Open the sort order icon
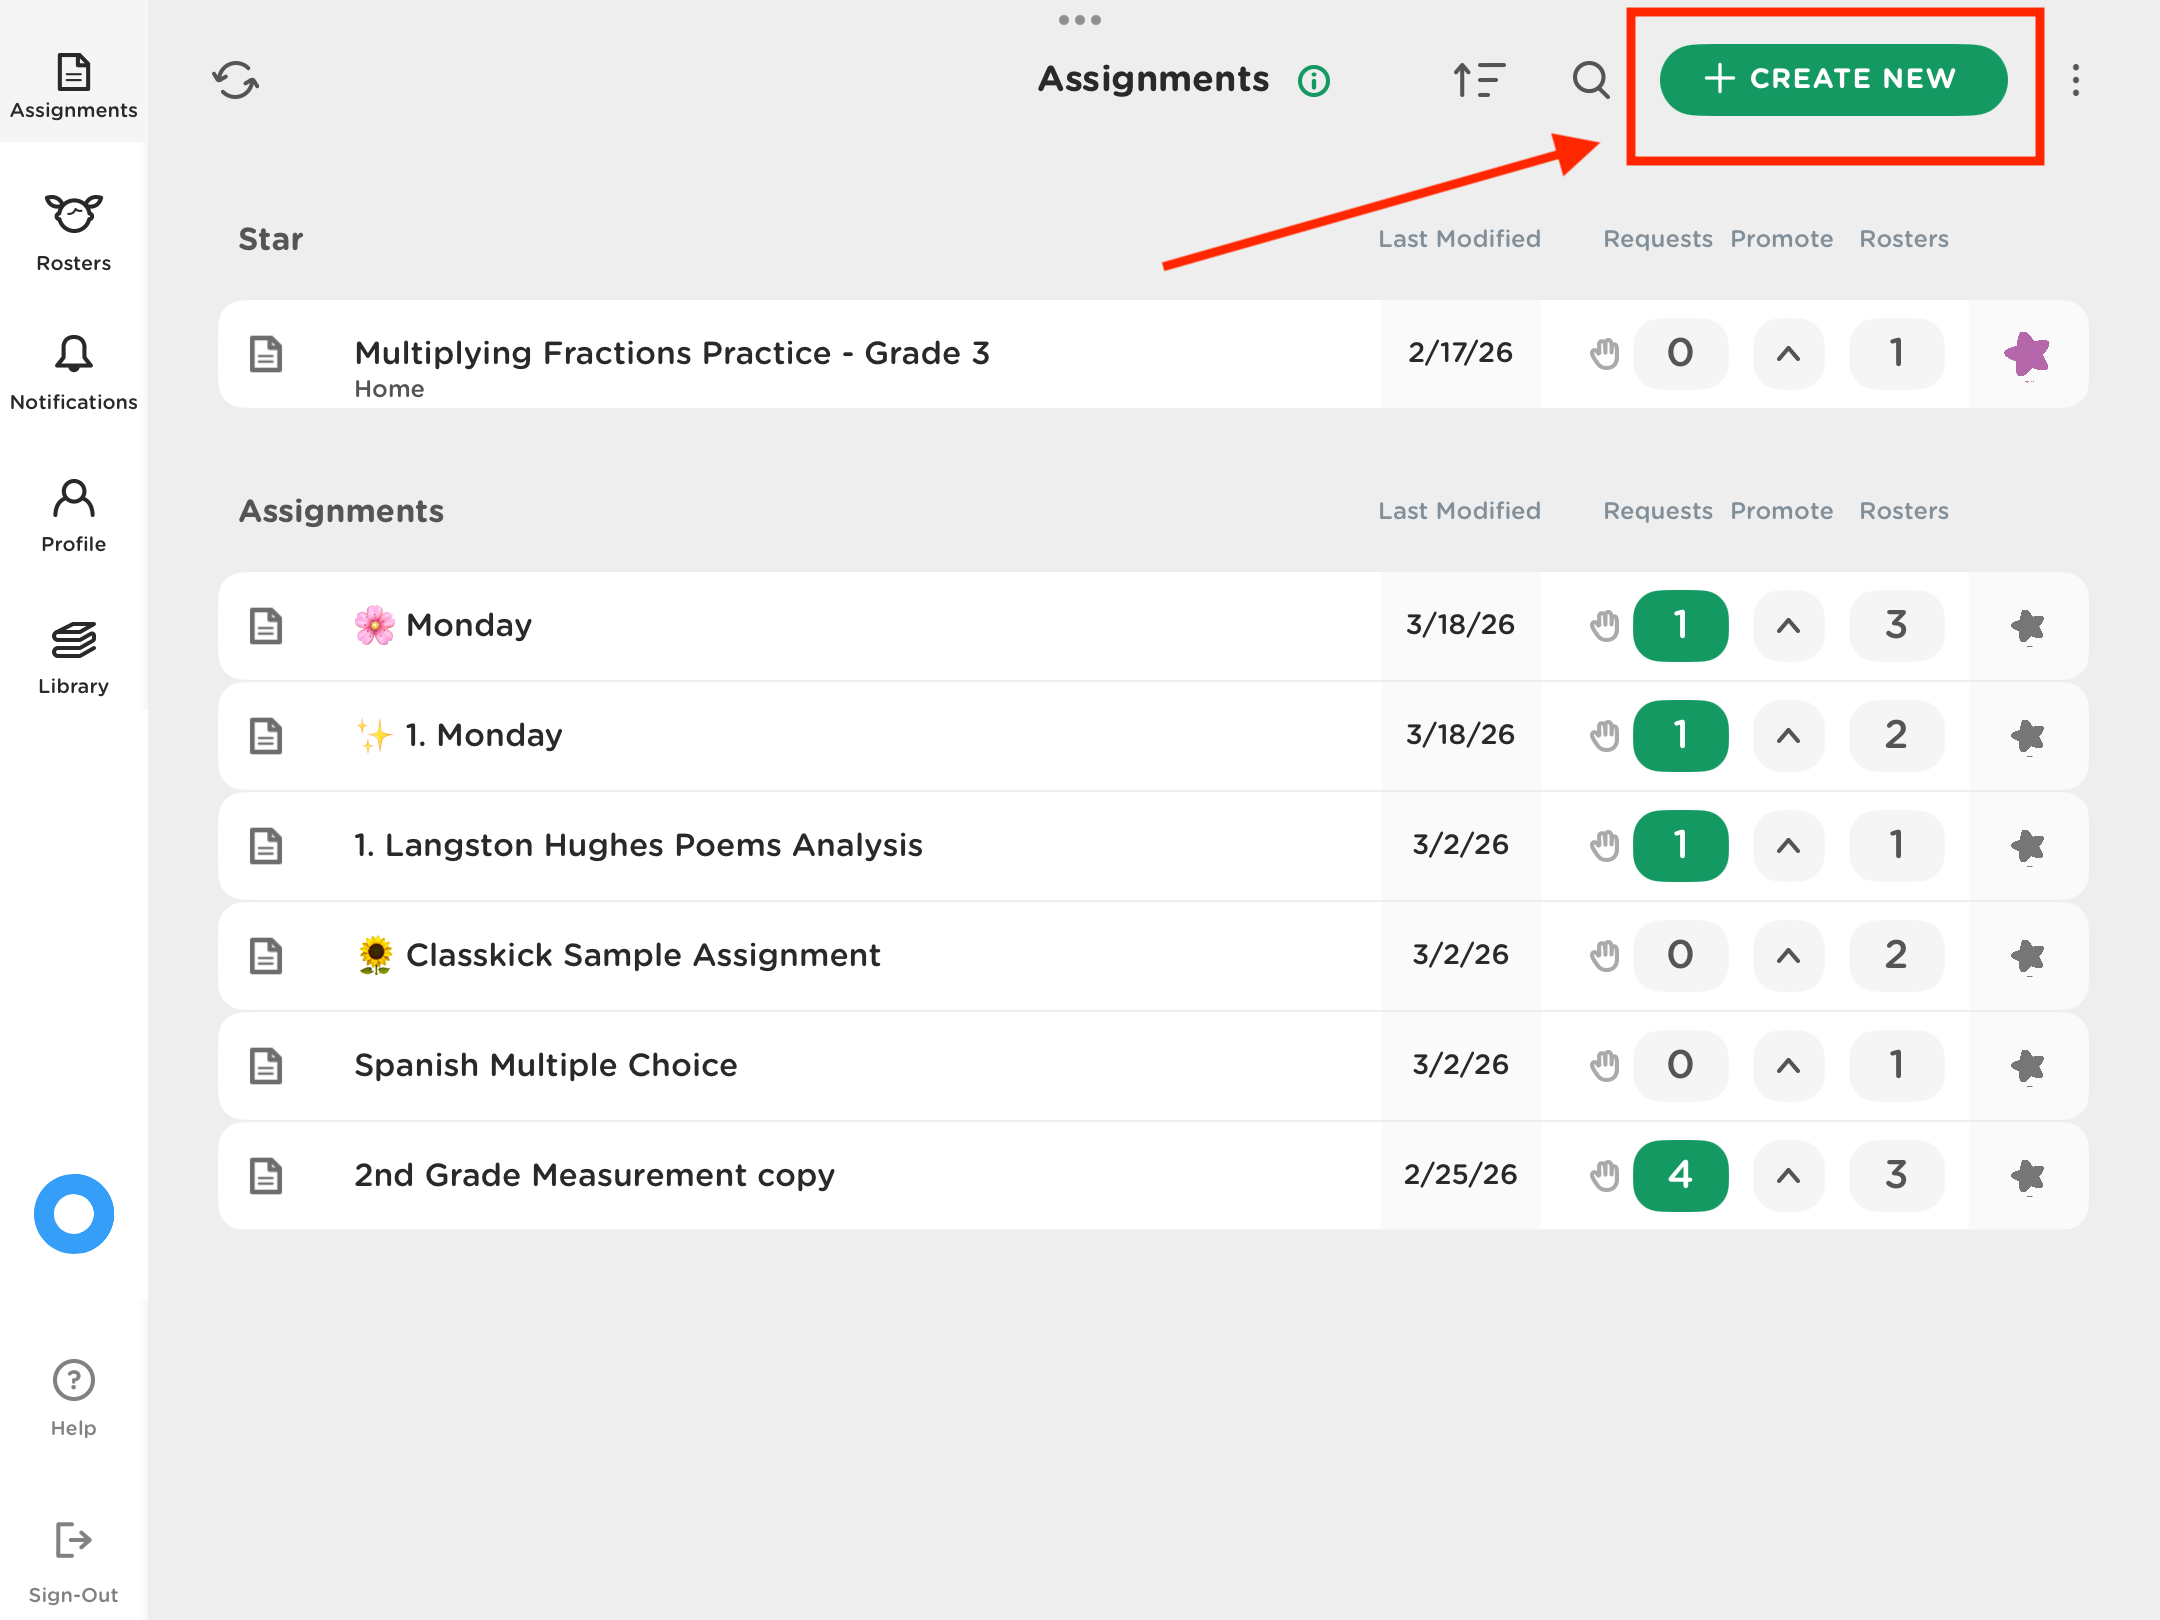Screen dimensions: 2160x1620 pos(1479,80)
